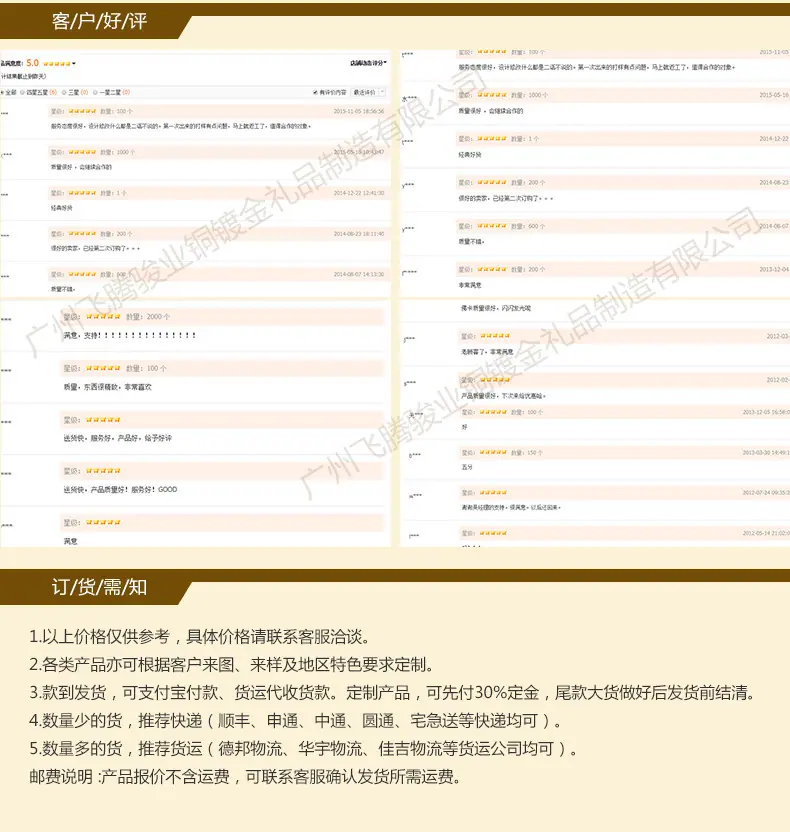Screen dimensions: 790x832
Task: Click stars of right-panel 600个 review
Action: click(x=492, y=226)
